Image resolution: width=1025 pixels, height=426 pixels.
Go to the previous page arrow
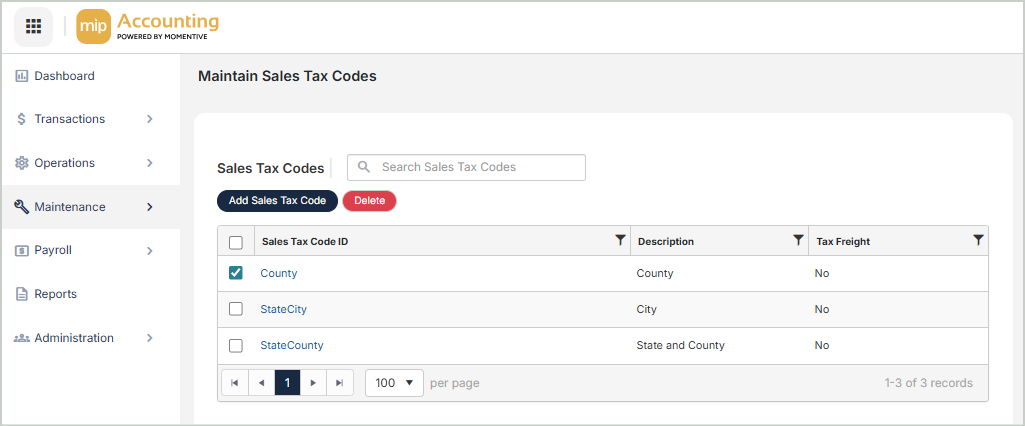tap(261, 383)
